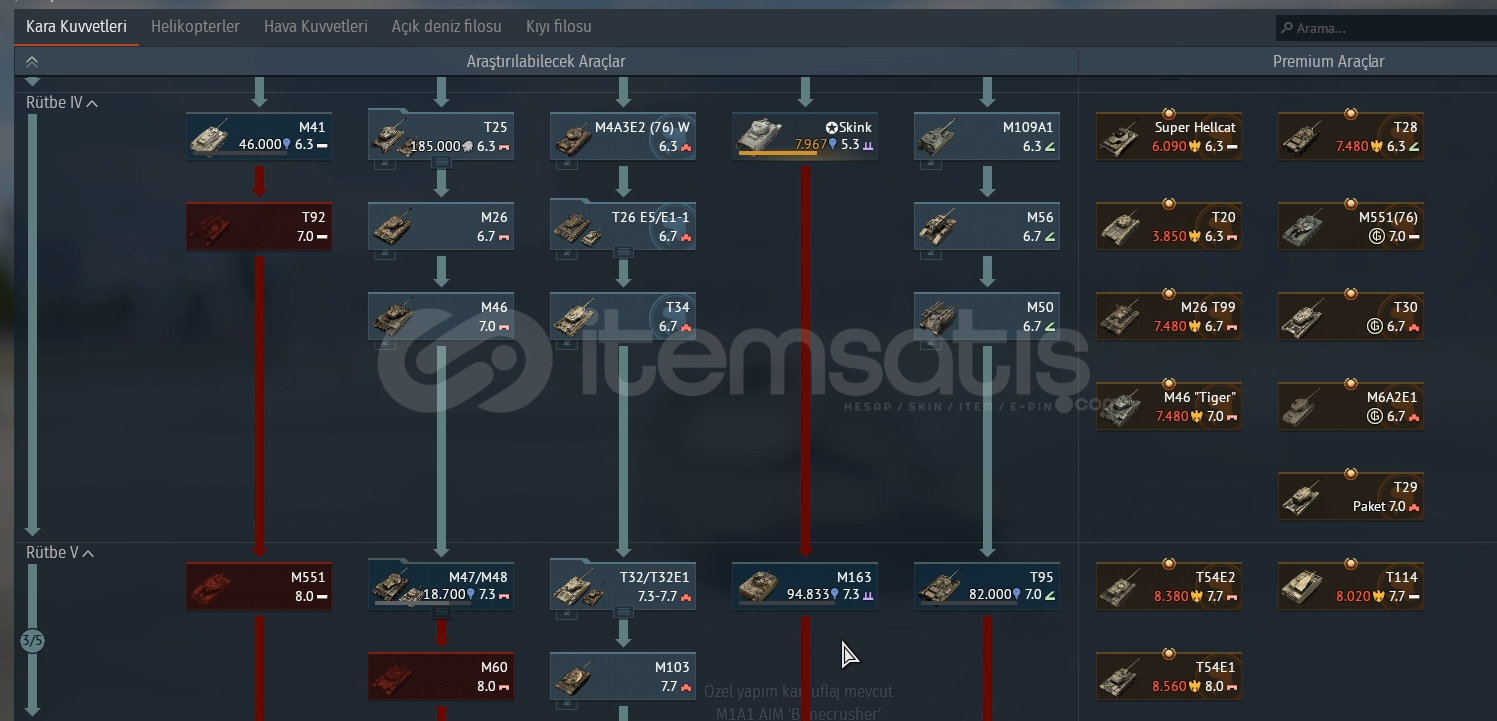Switch to the Kıyı filosu tab
Screen dimensions: 1497x721
[559, 27]
